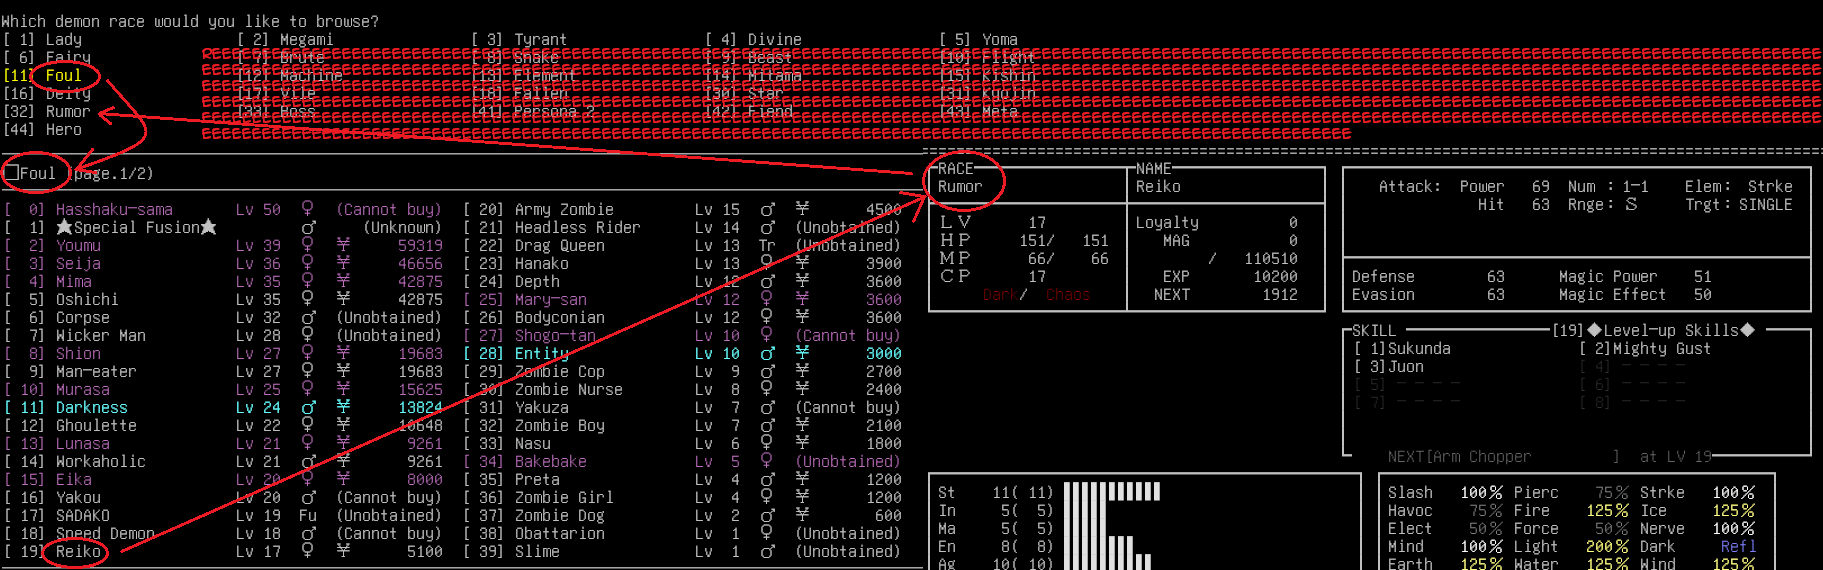Select the Mima entry
This screenshot has width=1823, height=570.
(x=222, y=282)
